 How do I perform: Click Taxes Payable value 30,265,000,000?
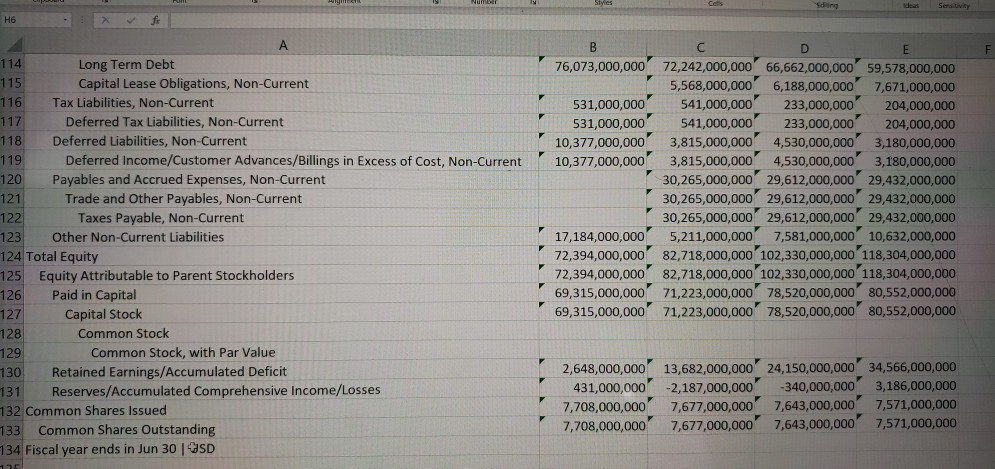pos(707,216)
